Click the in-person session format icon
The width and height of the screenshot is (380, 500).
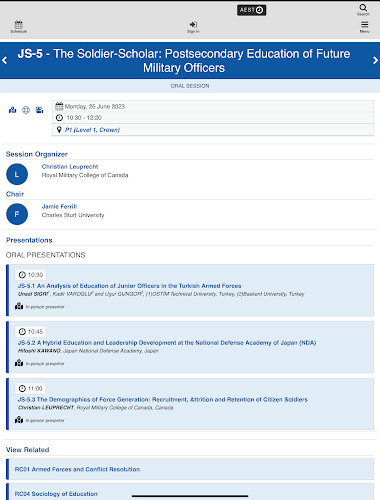click(13, 110)
